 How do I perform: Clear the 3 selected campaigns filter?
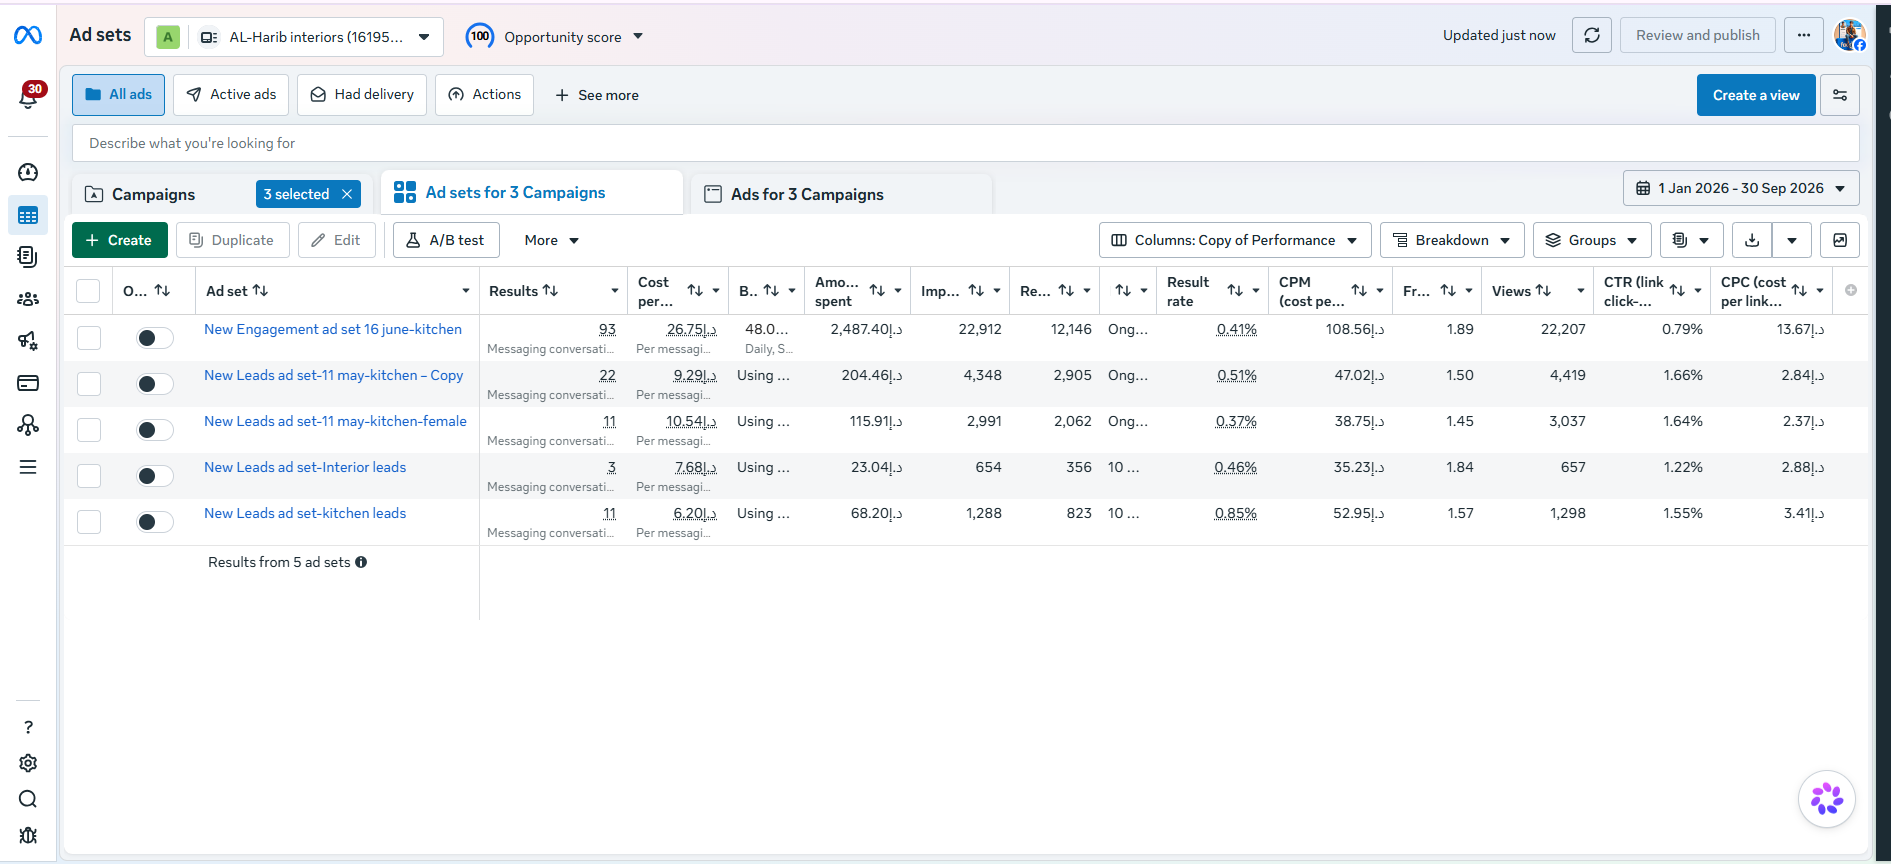347,194
